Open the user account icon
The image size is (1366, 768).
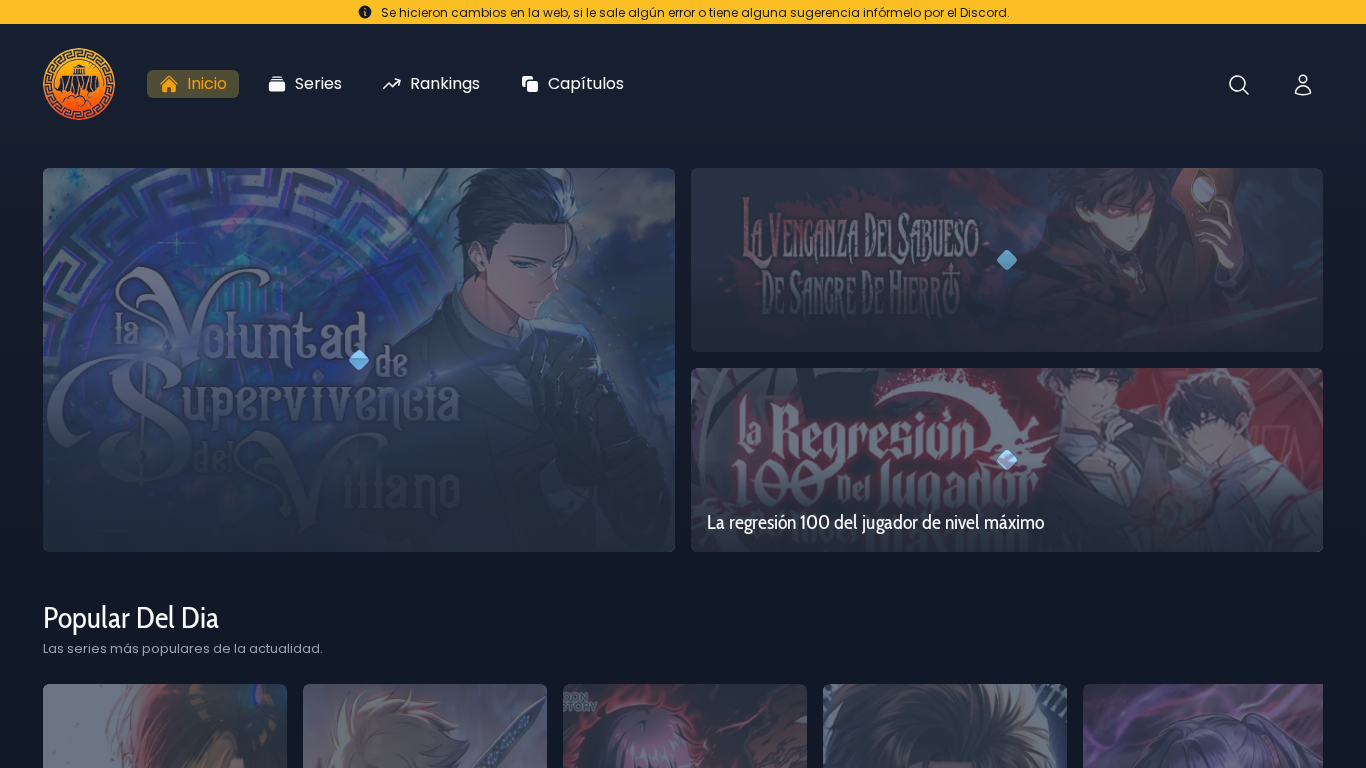pos(1303,85)
